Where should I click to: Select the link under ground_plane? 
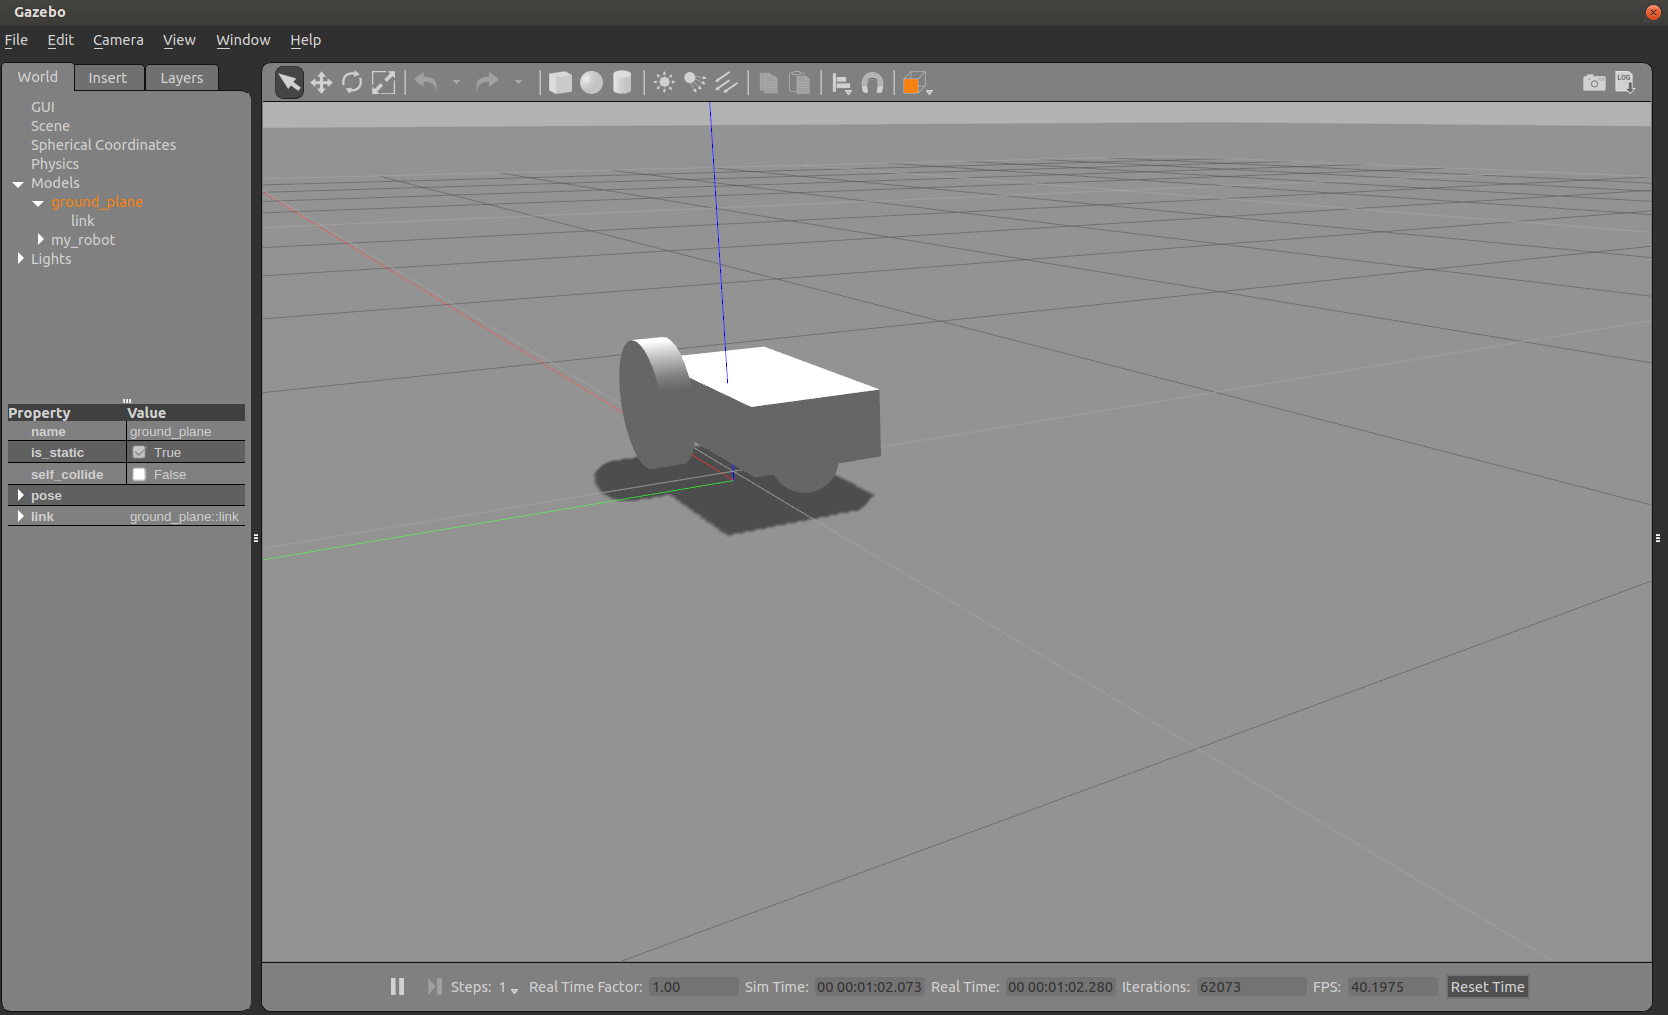(82, 221)
